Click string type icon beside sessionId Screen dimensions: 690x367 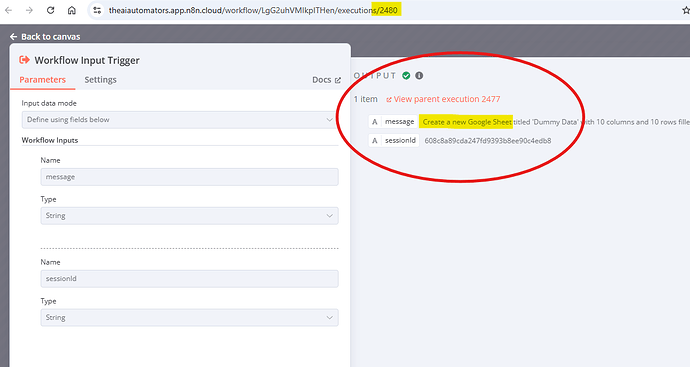click(374, 141)
